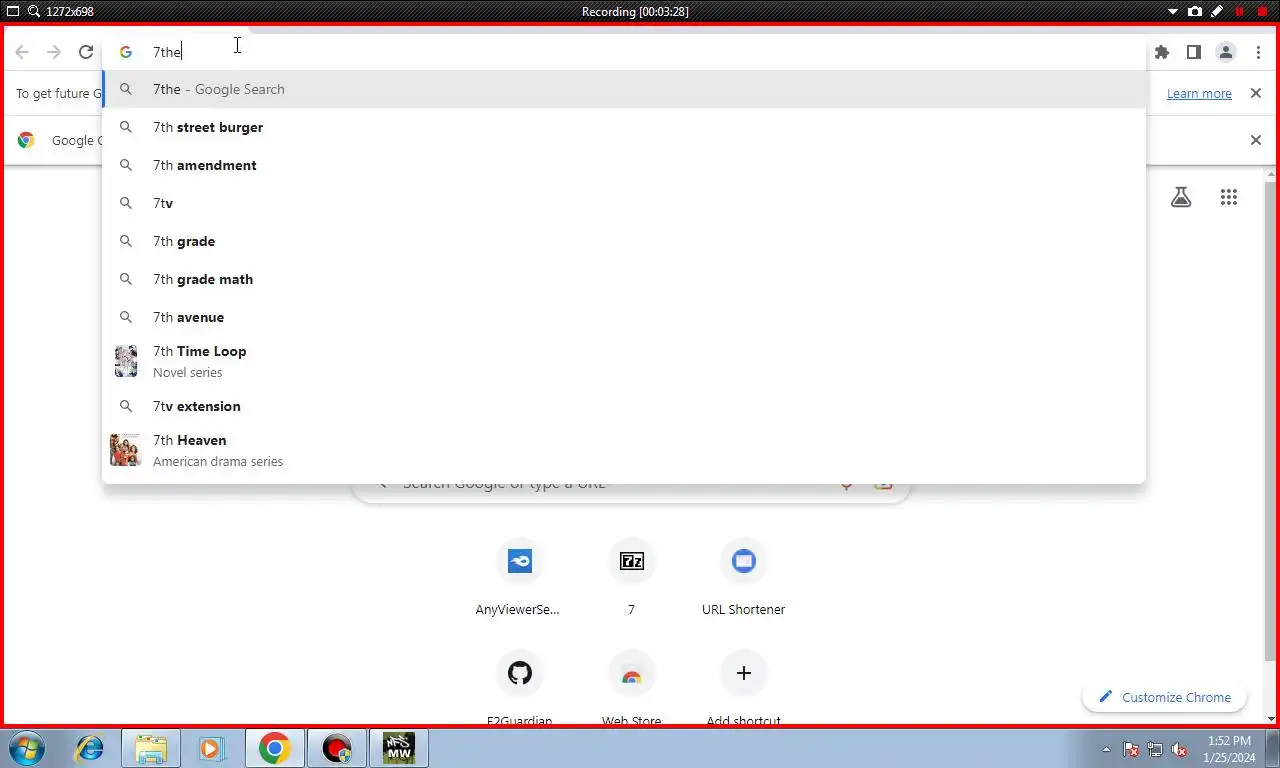Click inside the address bar text 7the
The width and height of the screenshot is (1280, 768).
point(166,52)
